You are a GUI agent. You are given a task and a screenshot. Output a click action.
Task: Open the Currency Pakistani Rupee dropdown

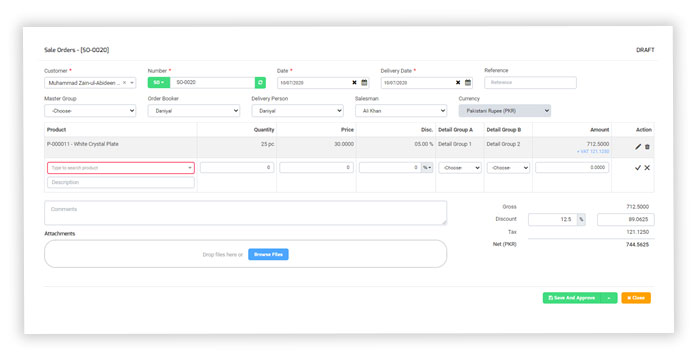(x=505, y=110)
